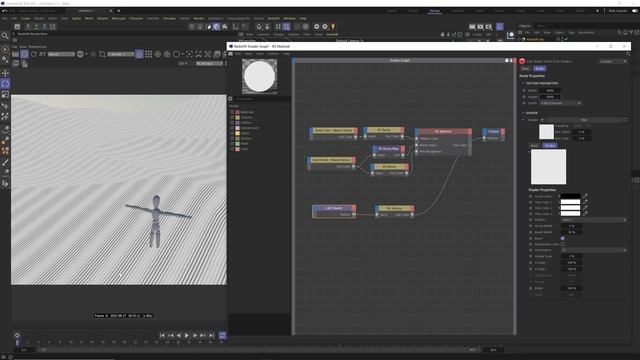Play the animation
The width and height of the screenshot is (640, 360).
click(x=187, y=336)
